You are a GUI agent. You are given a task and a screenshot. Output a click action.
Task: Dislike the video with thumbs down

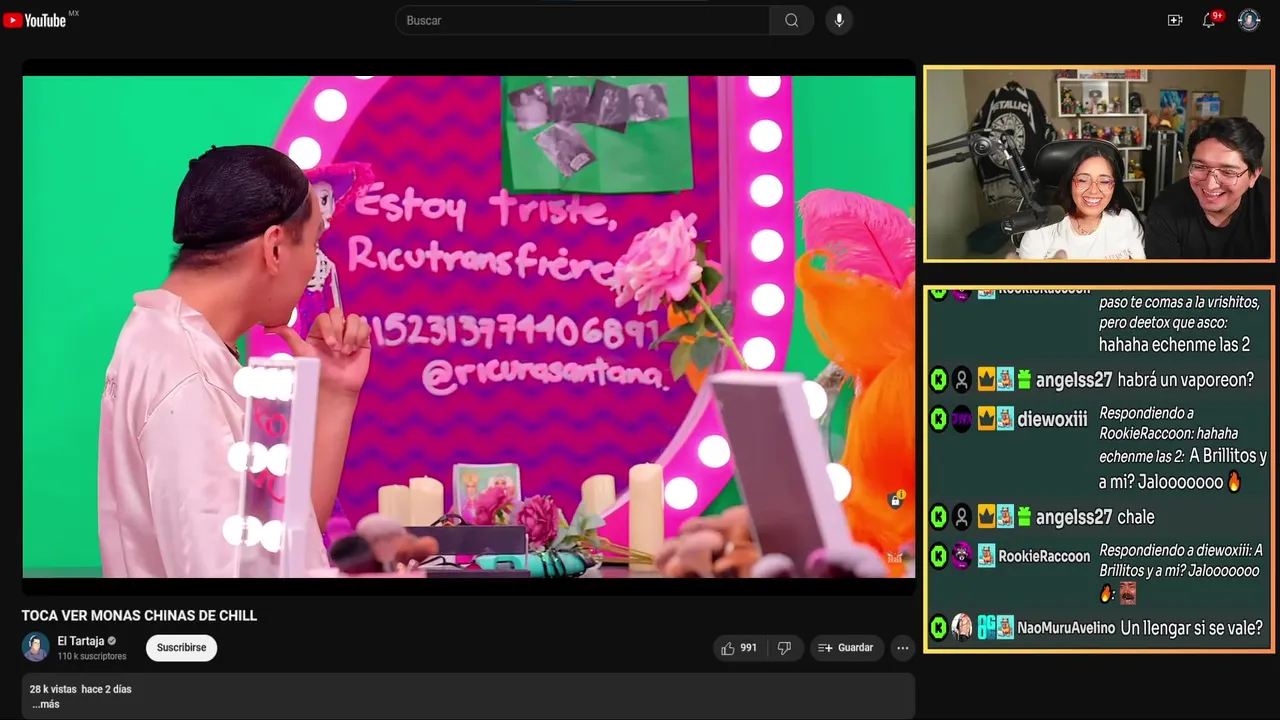[x=784, y=648]
